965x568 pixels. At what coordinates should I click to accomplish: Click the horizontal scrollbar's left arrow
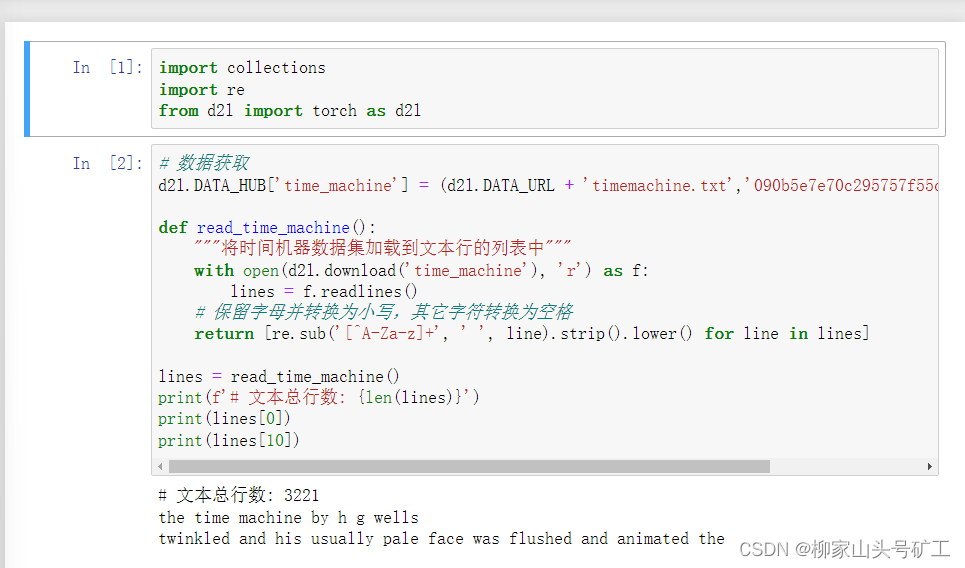[x=161, y=467]
